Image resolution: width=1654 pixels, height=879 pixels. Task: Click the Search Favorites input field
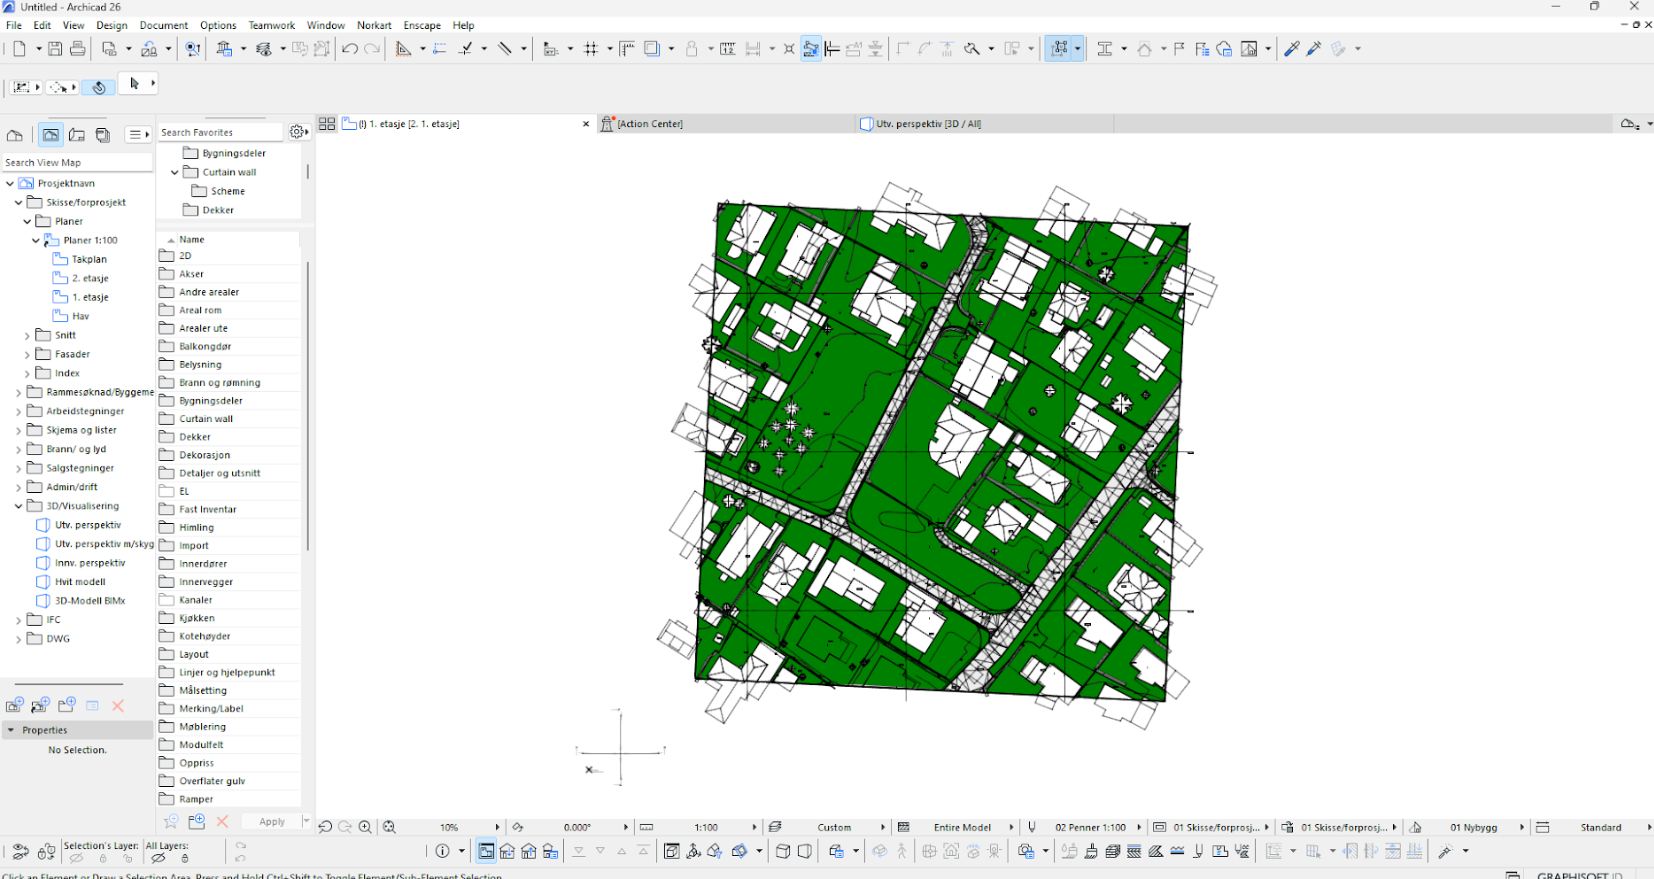coord(220,132)
